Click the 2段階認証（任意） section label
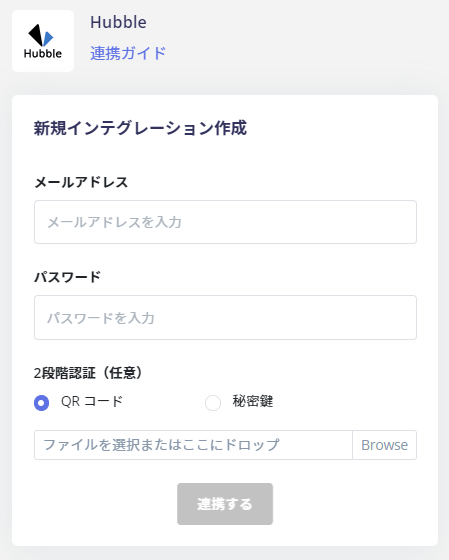This screenshot has width=449, height=560. pos(89,373)
